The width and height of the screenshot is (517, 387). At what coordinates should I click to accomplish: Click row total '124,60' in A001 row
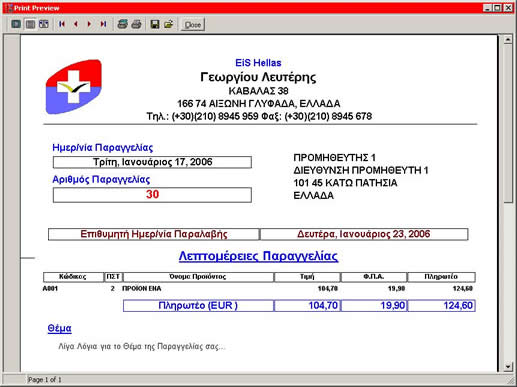[463, 289]
